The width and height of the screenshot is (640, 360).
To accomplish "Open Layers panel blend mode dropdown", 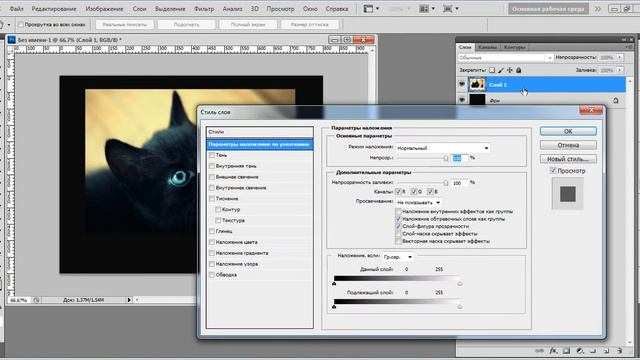I will coord(505,58).
